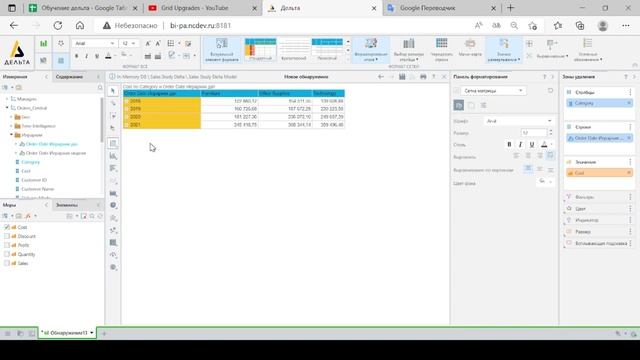Save discovery with floppy disk icon
Image resolution: width=640 pixels, height=360 pixels.
402,77
